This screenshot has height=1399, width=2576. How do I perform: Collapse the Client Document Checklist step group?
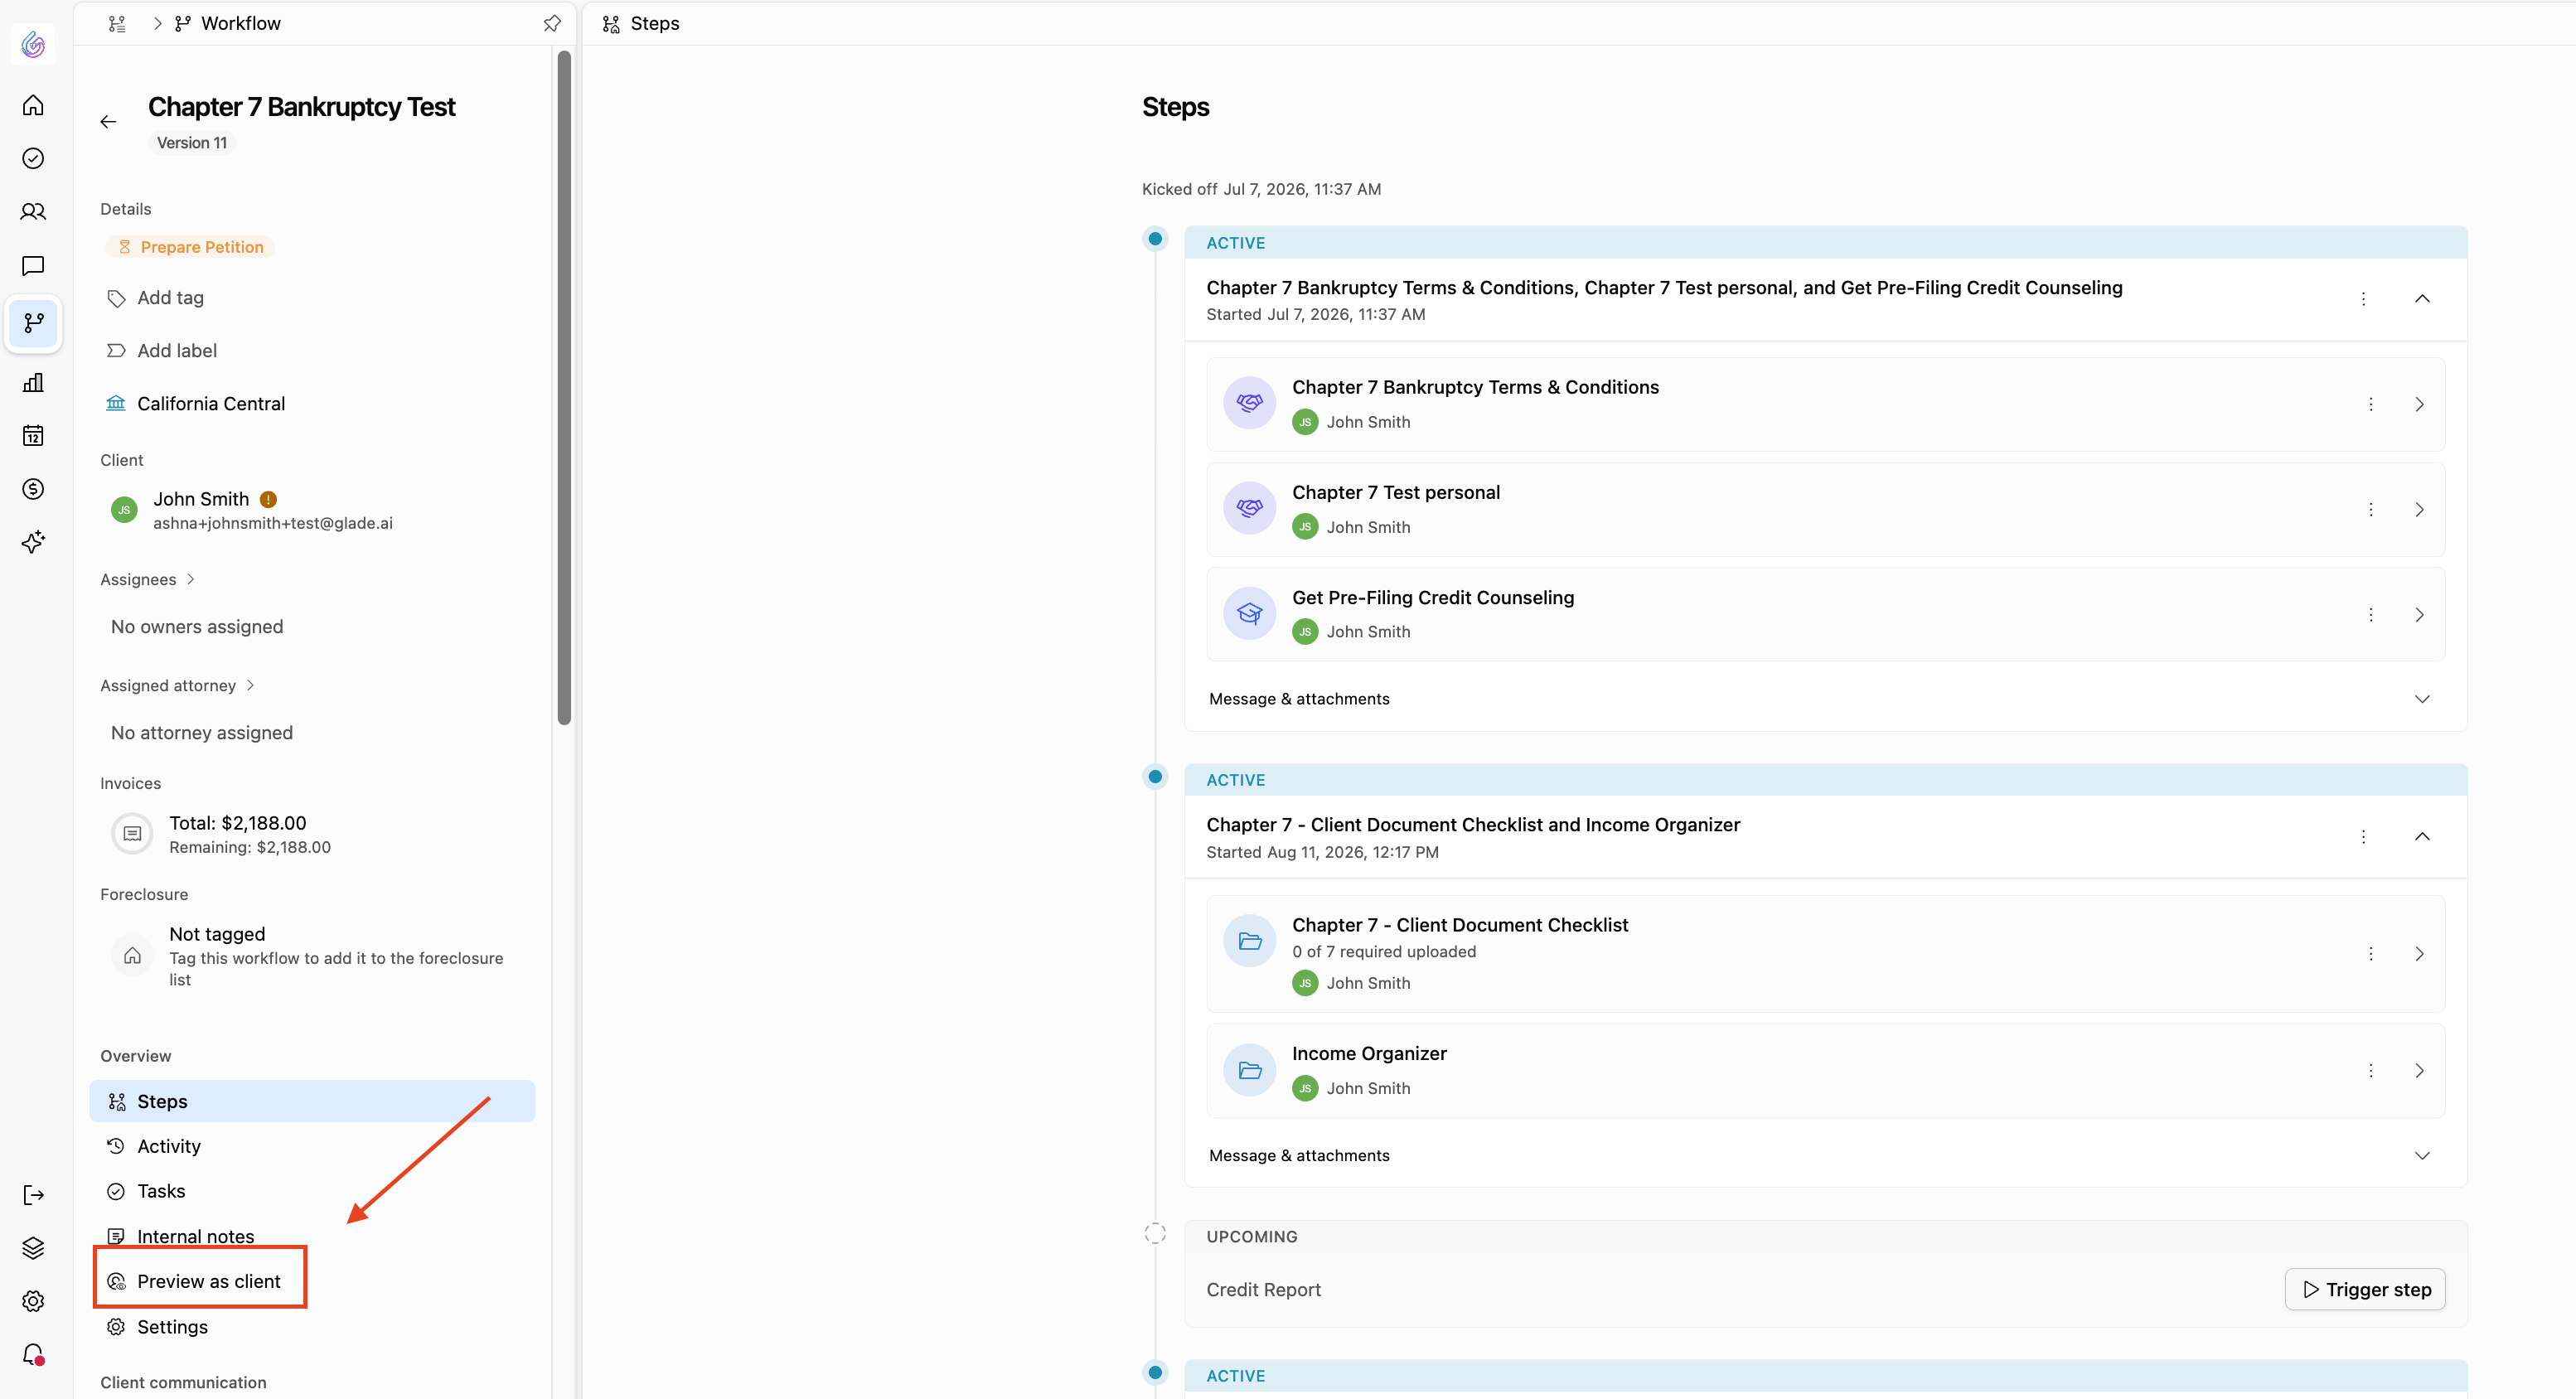pyautogui.click(x=2422, y=836)
